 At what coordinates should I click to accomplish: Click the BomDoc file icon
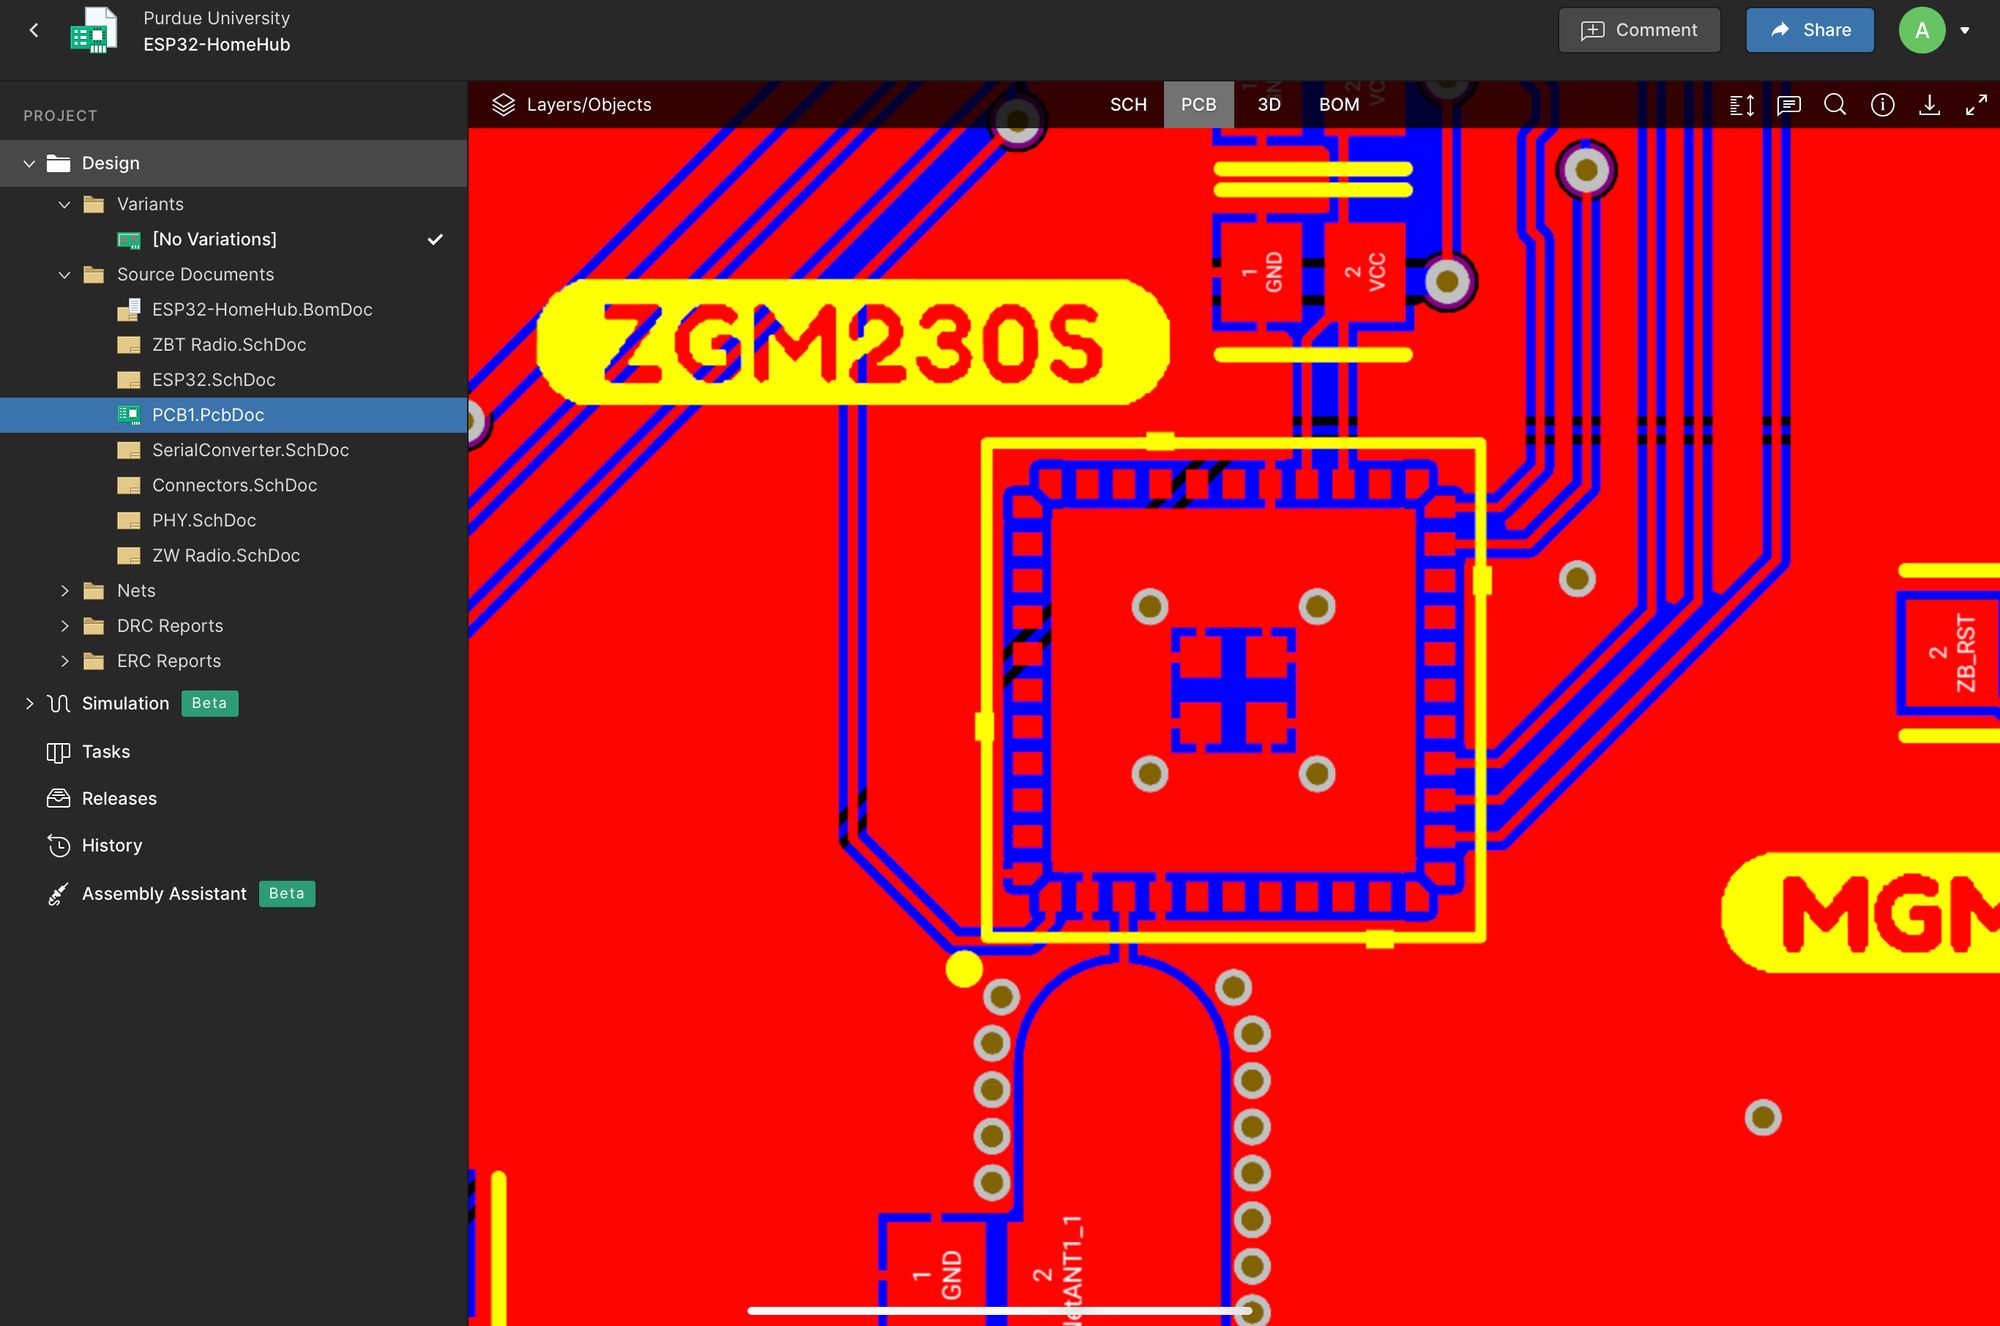[129, 310]
